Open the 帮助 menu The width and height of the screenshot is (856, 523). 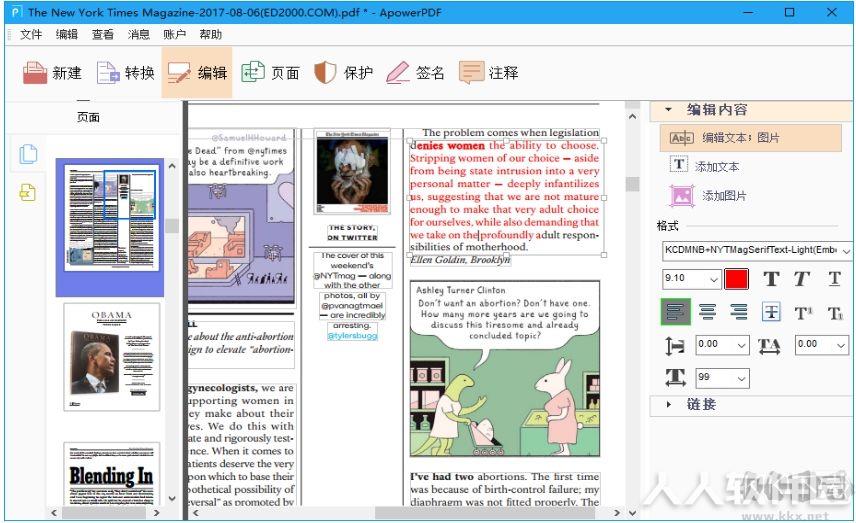(x=211, y=34)
